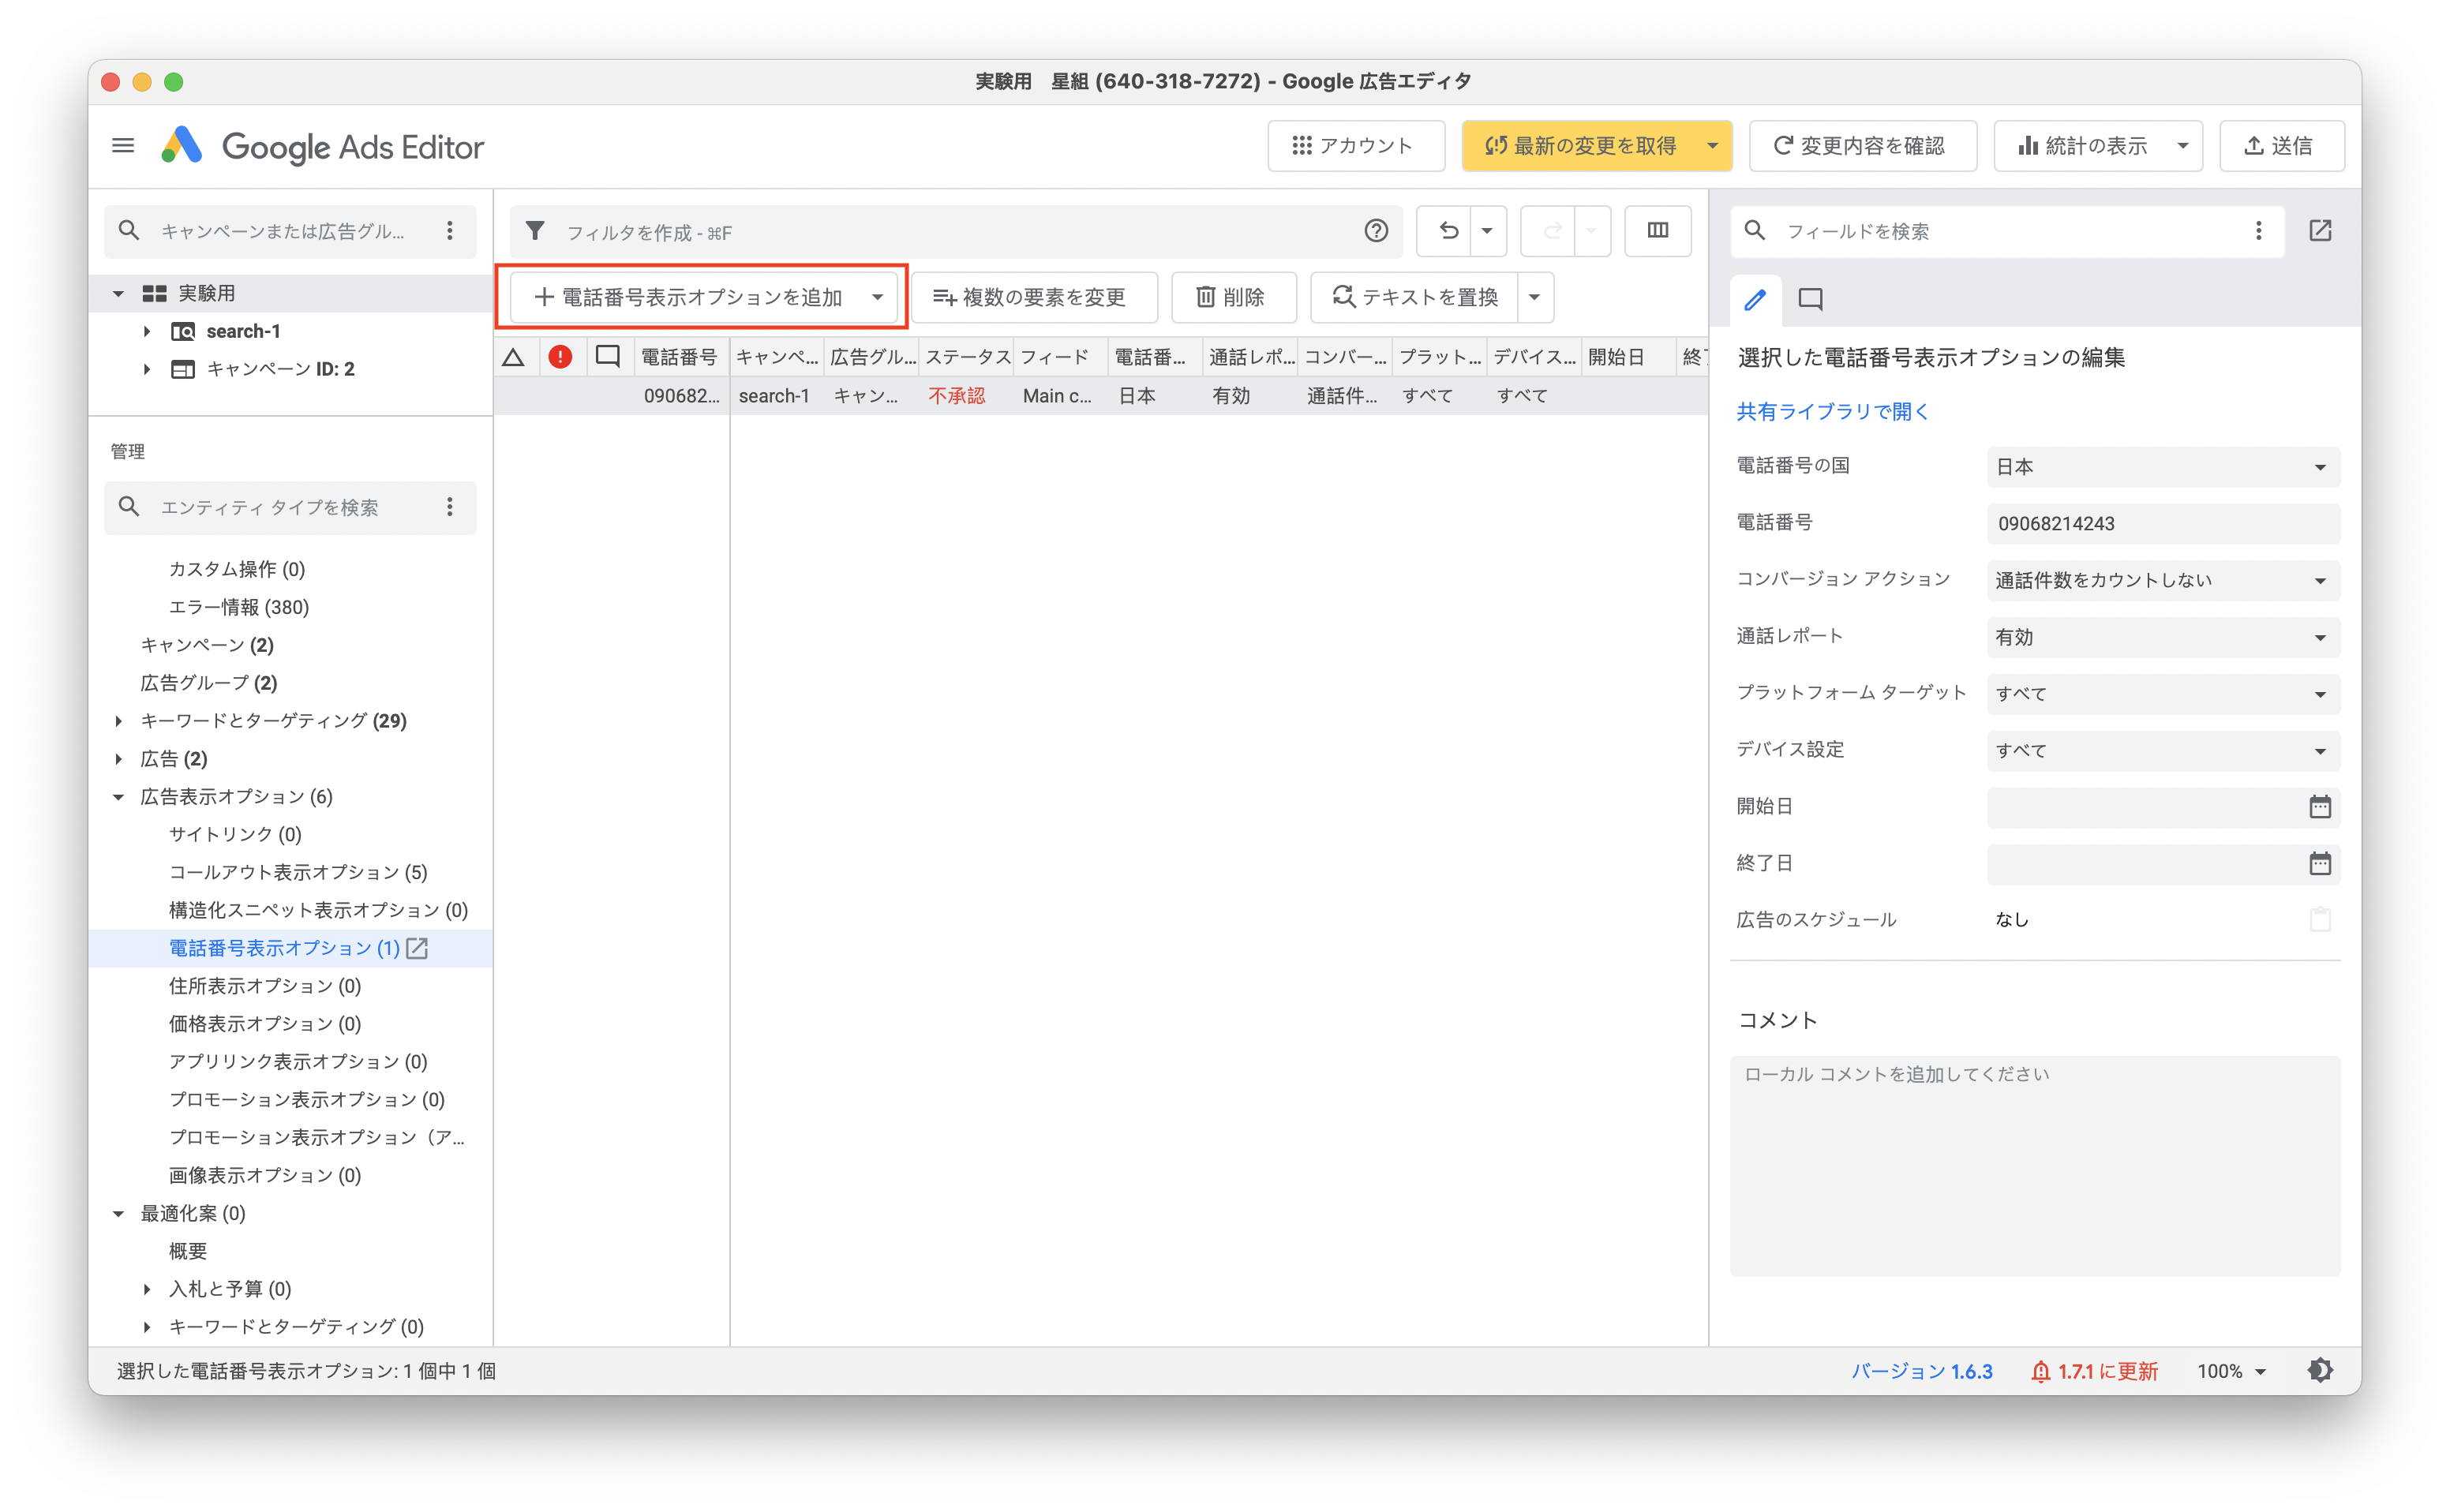The height and width of the screenshot is (1512, 2450).
Task: Click the 変更内容を確認 button
Action: (1861, 146)
